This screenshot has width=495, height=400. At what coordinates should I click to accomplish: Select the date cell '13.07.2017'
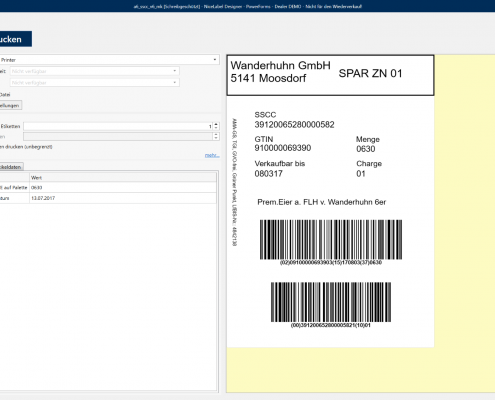click(123, 198)
